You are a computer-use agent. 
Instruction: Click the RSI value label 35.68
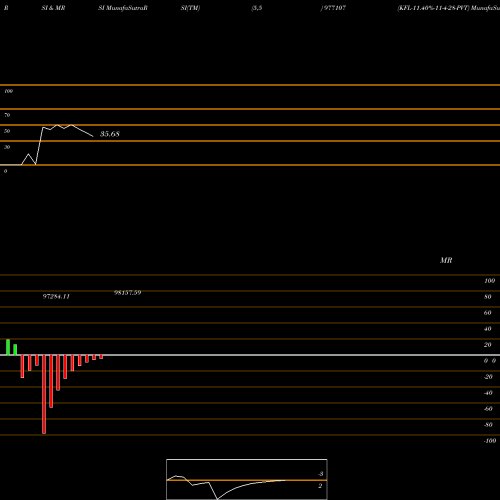pos(110,134)
